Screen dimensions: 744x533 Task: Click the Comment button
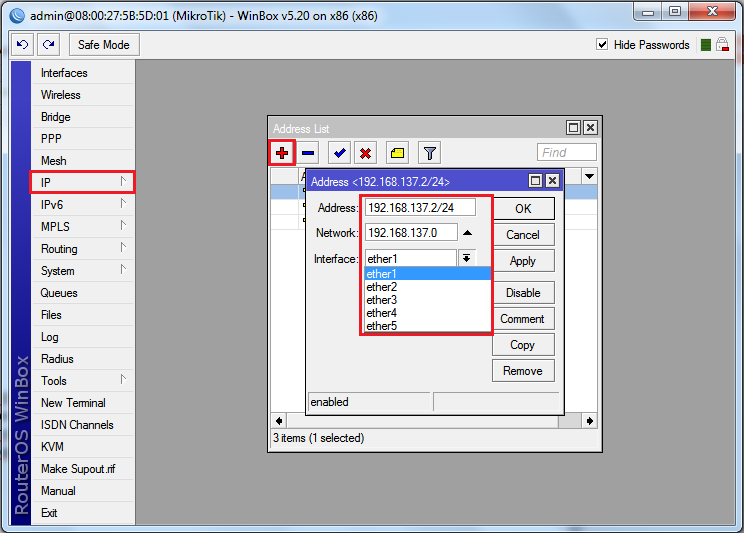pyautogui.click(x=523, y=319)
